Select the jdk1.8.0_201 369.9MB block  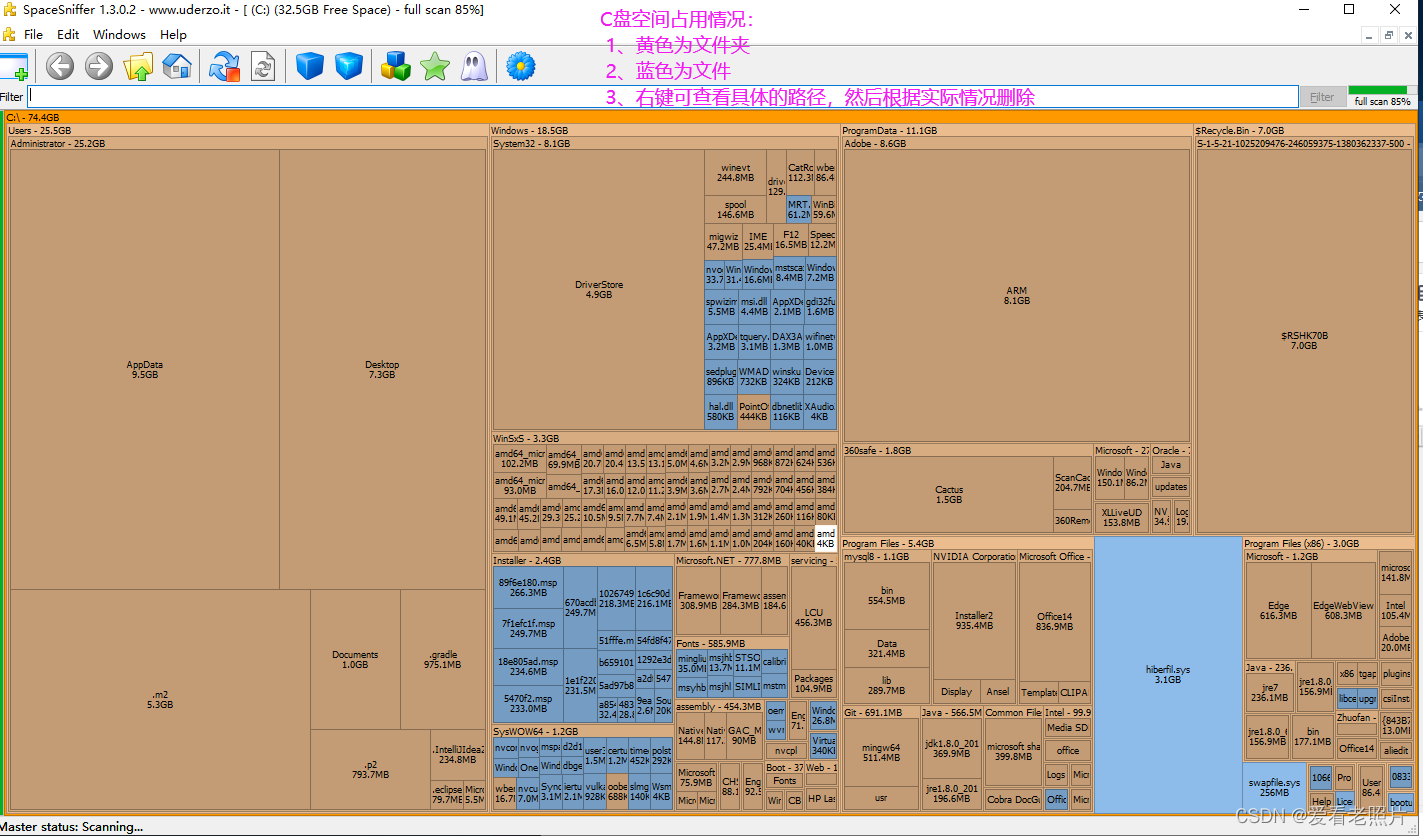pyautogui.click(x=952, y=748)
